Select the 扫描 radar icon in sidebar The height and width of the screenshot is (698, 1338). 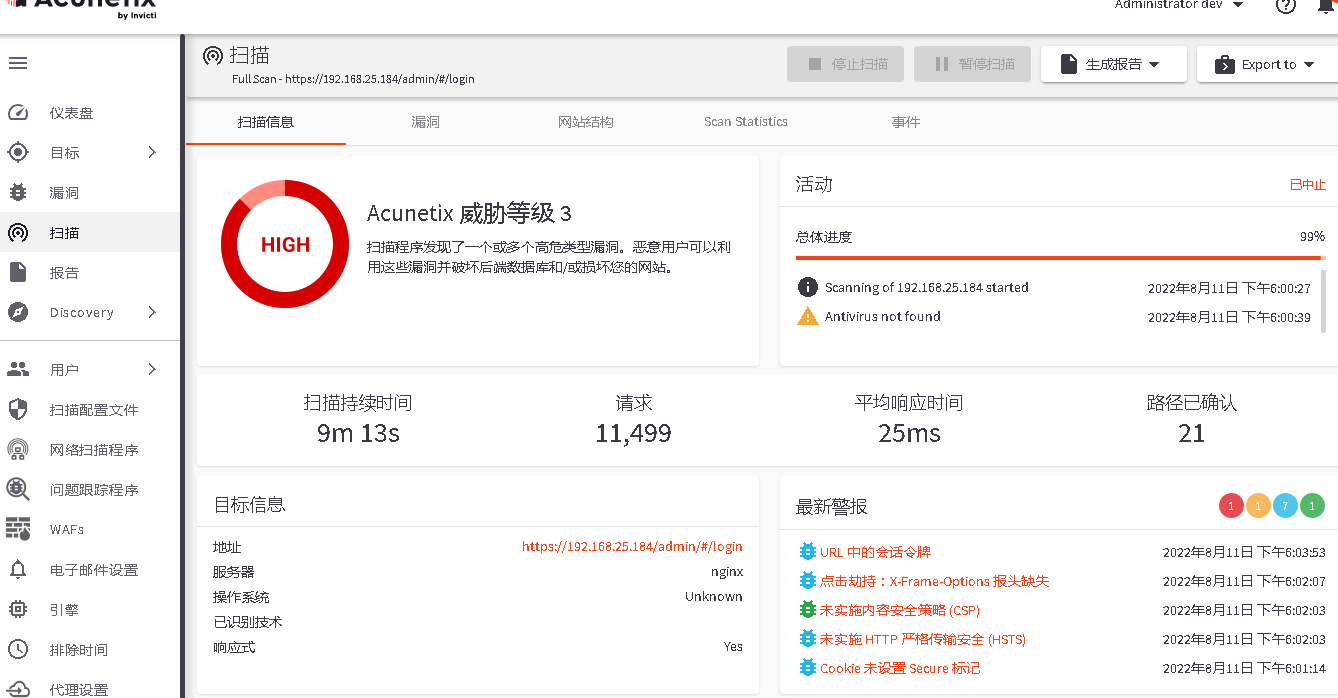(18, 233)
